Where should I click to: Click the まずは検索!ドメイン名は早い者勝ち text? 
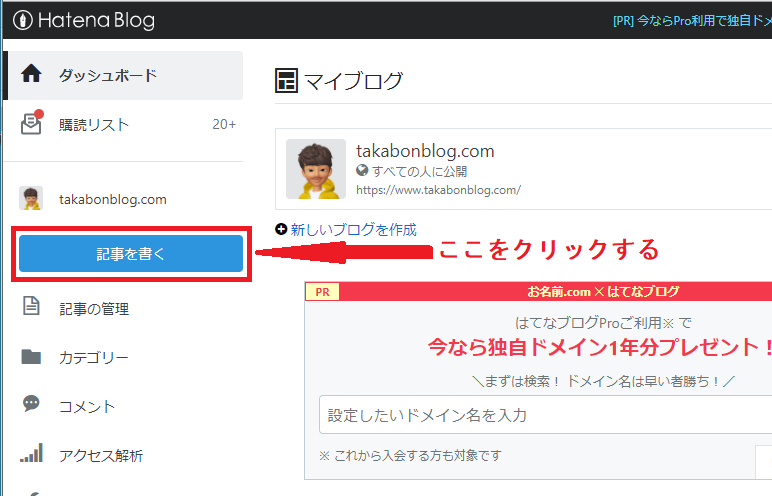click(x=603, y=381)
